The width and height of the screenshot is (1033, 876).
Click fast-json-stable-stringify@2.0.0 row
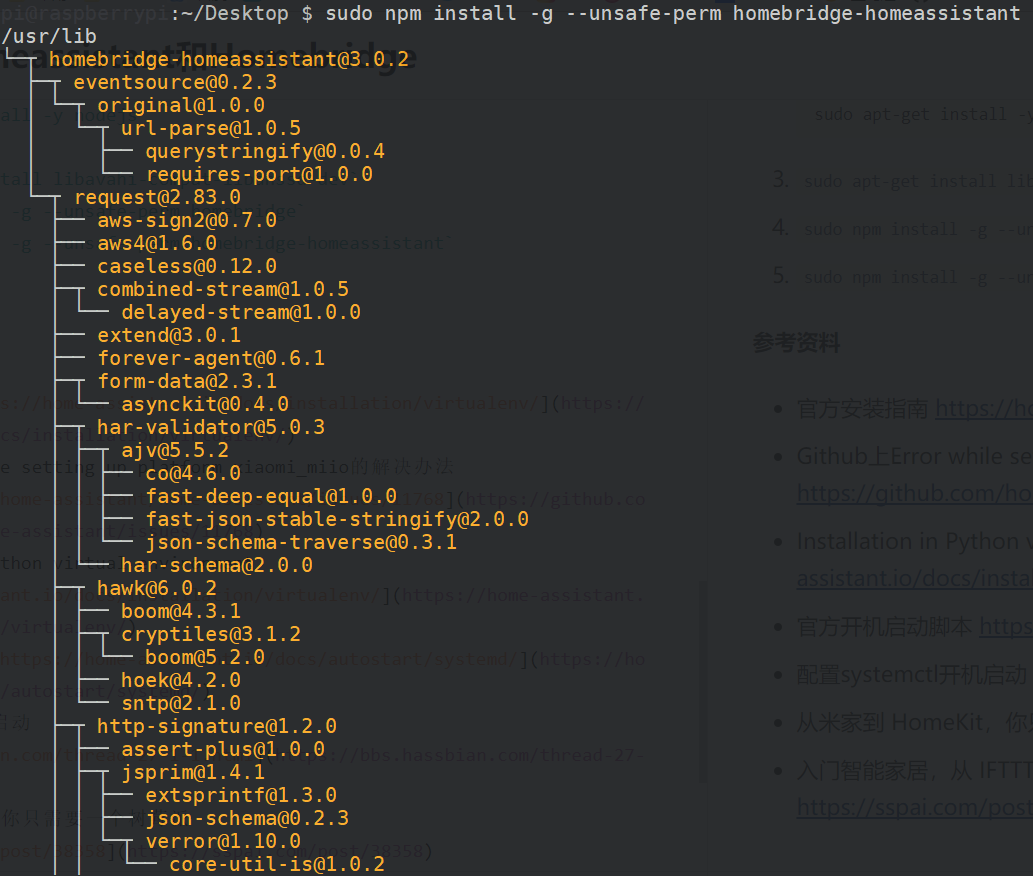[337, 519]
